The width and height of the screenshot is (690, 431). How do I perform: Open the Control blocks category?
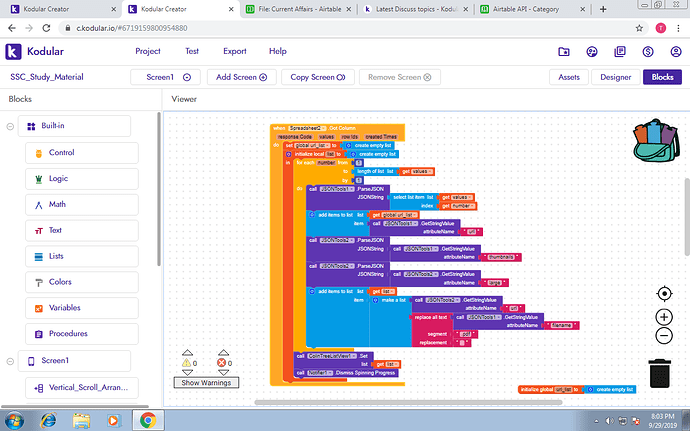tap(82, 153)
